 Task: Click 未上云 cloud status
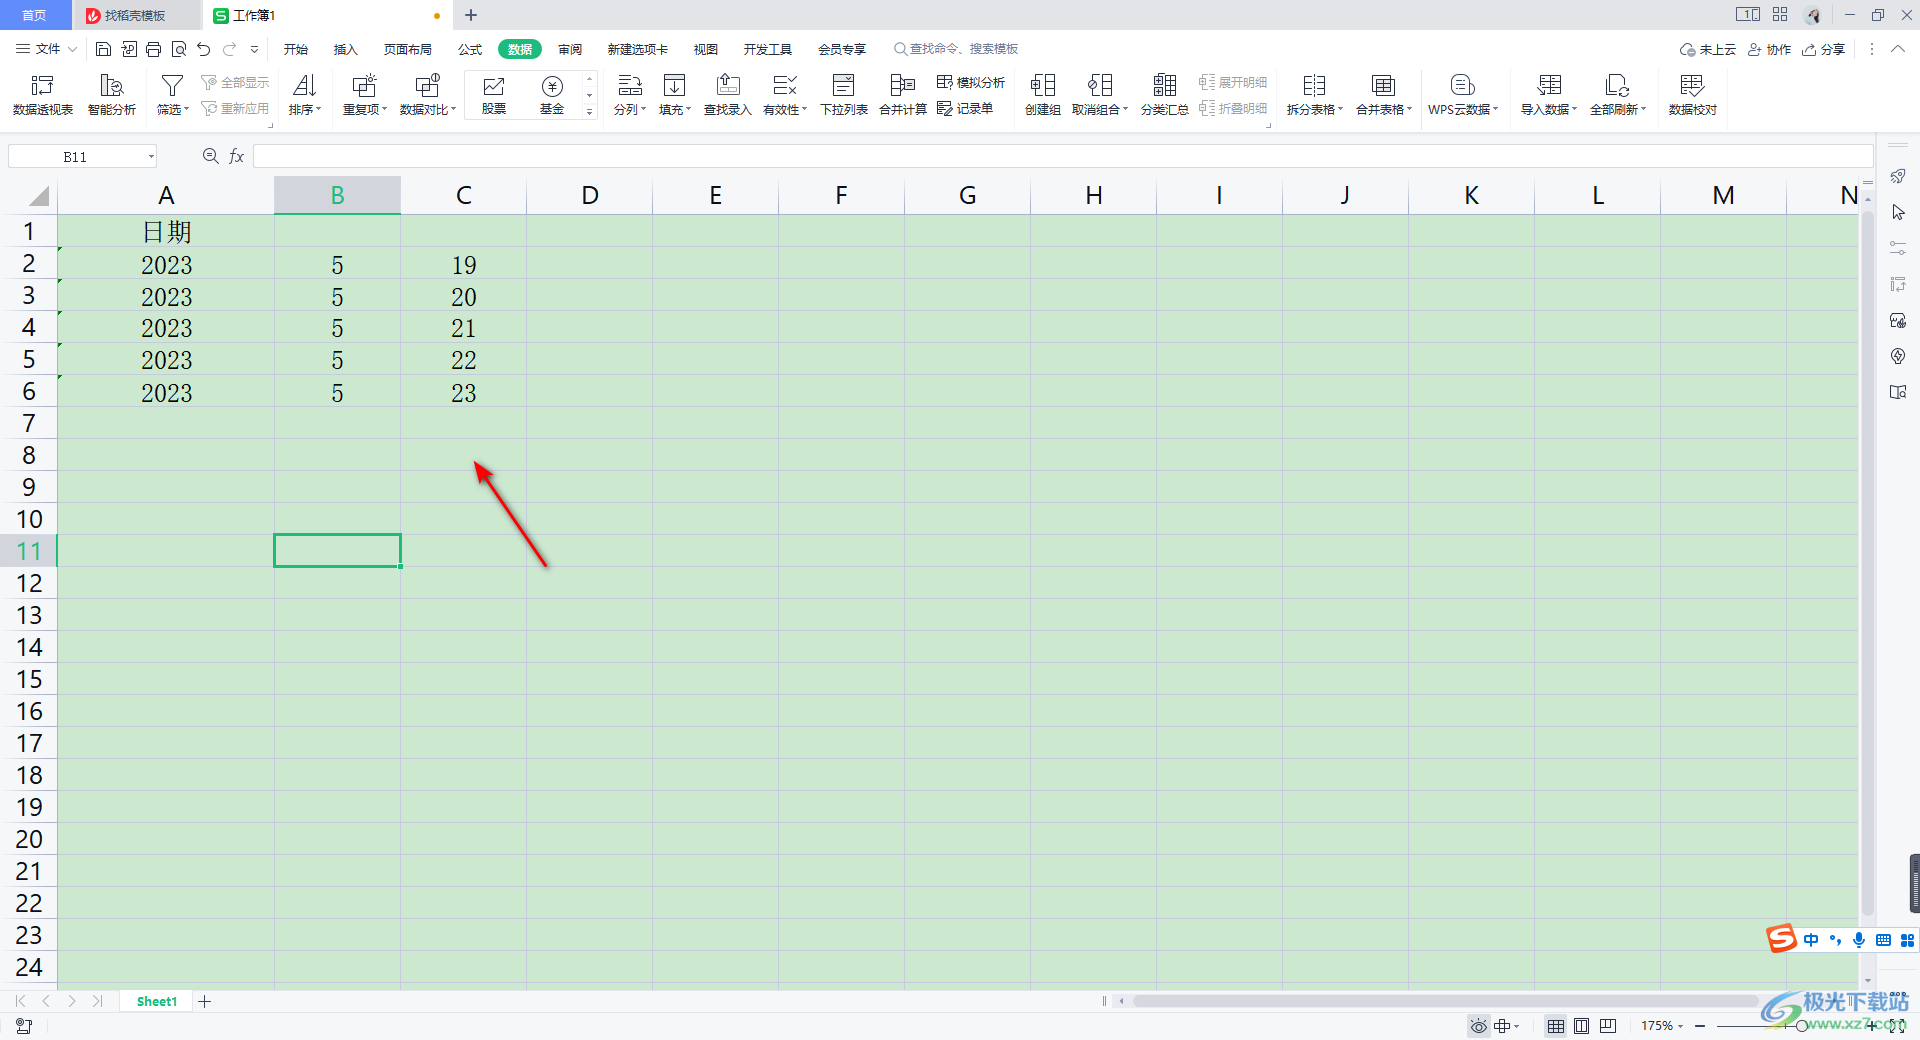[x=1708, y=49]
